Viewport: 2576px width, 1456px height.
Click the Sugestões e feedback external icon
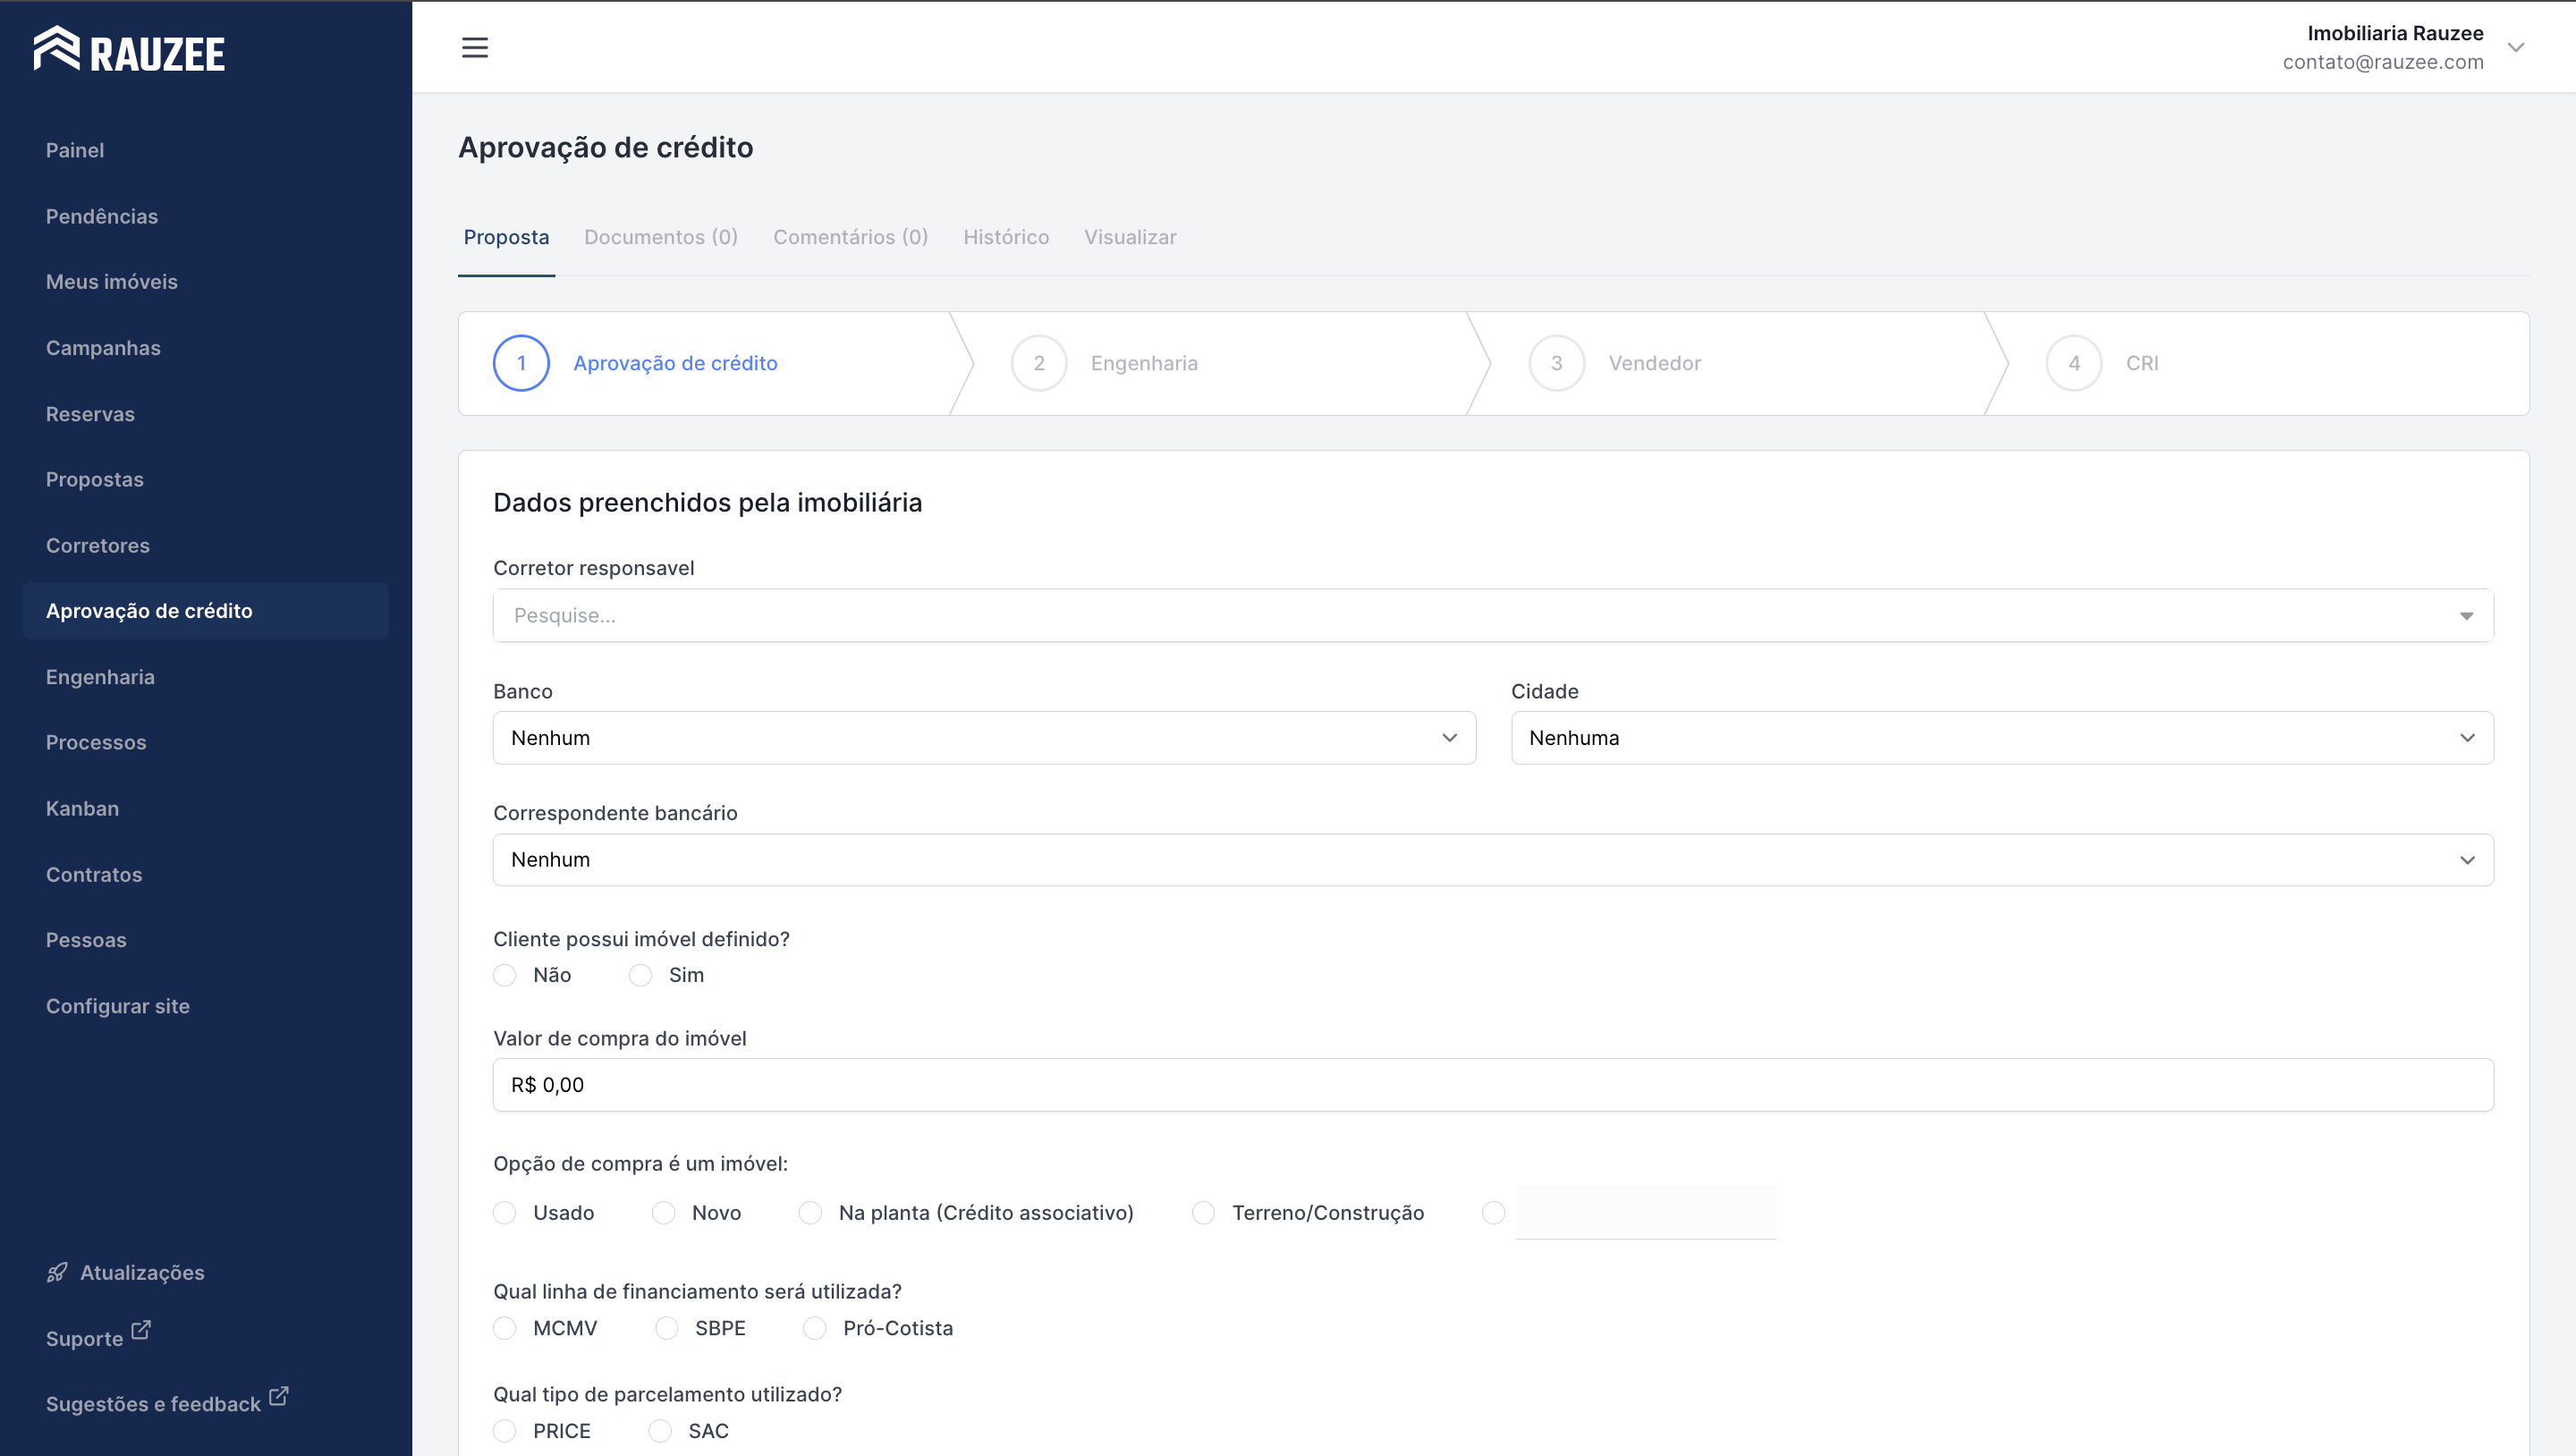(279, 1396)
